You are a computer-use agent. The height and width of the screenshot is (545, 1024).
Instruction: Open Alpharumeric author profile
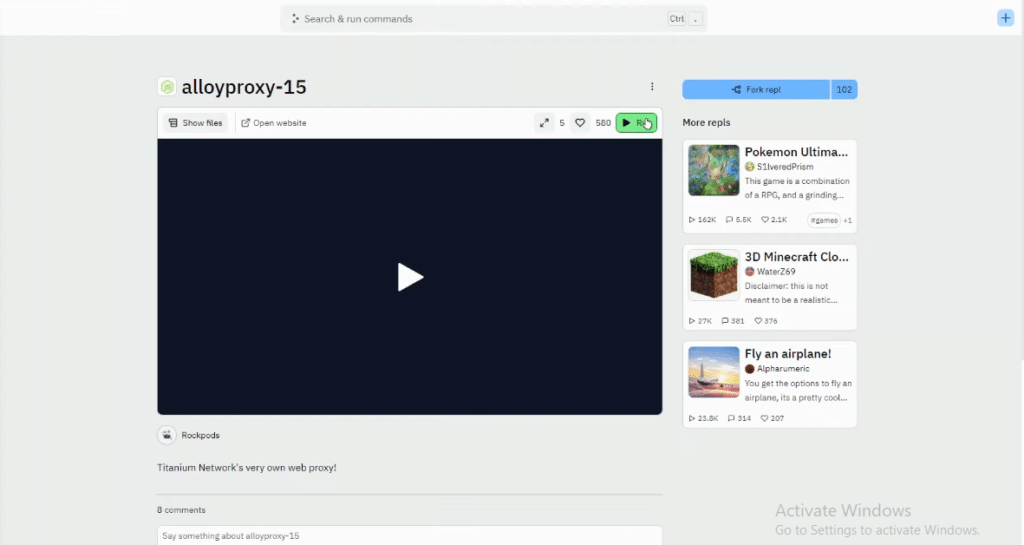point(783,369)
